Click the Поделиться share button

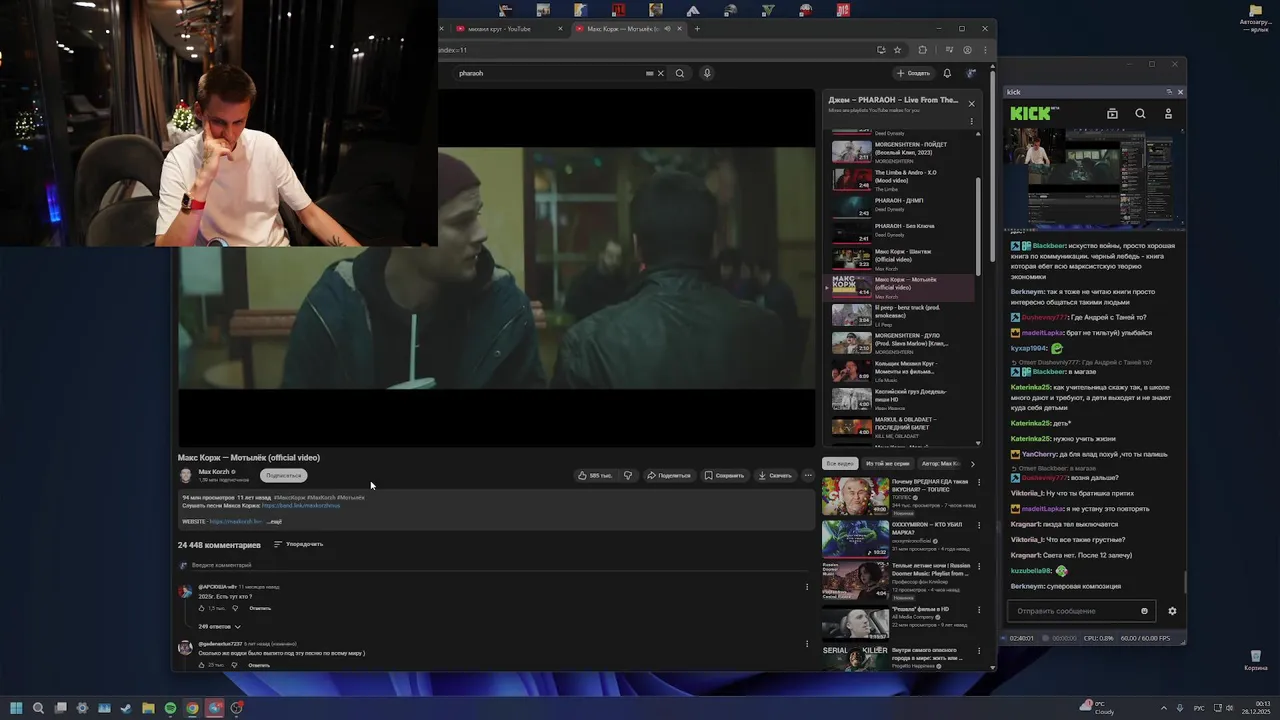click(669, 475)
